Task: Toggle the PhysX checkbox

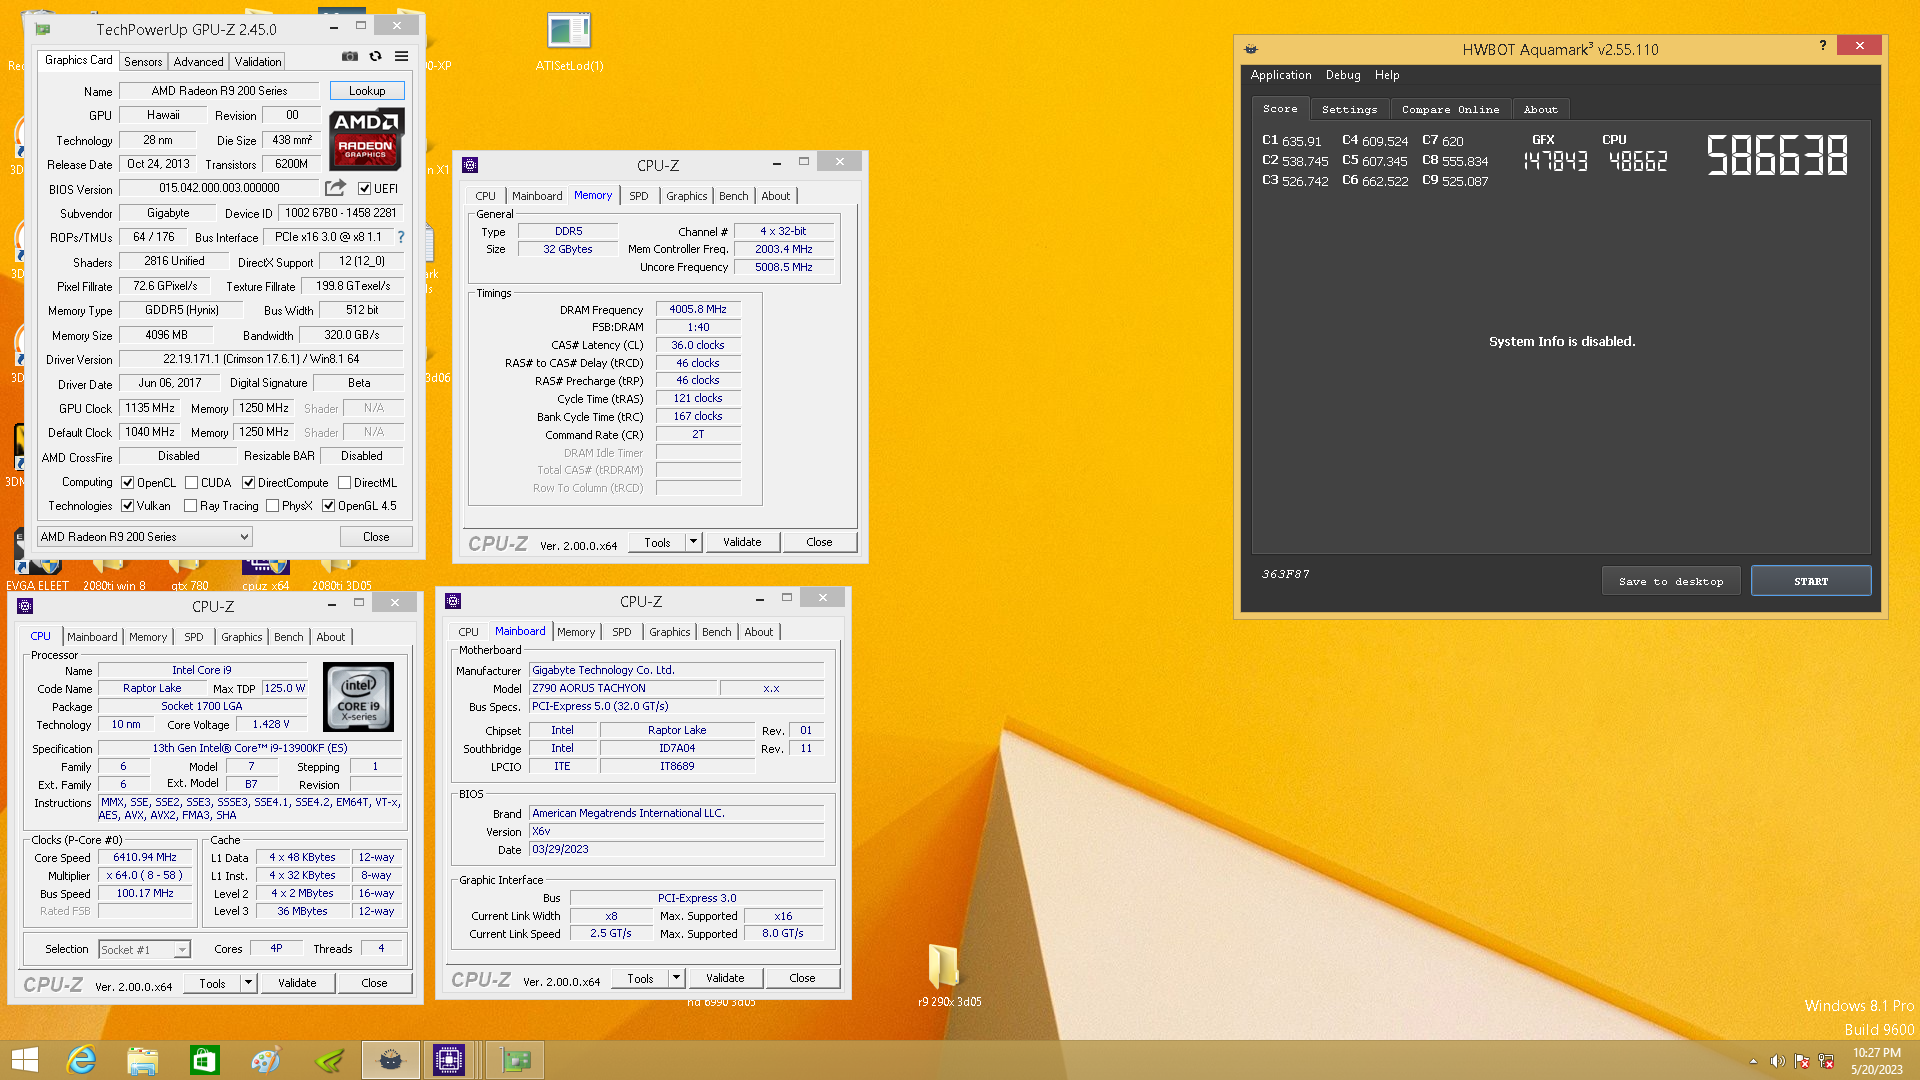Action: [x=272, y=505]
